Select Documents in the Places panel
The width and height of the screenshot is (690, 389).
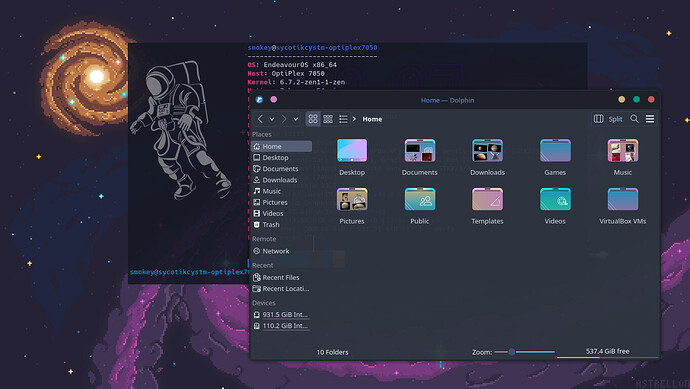pyautogui.click(x=281, y=169)
